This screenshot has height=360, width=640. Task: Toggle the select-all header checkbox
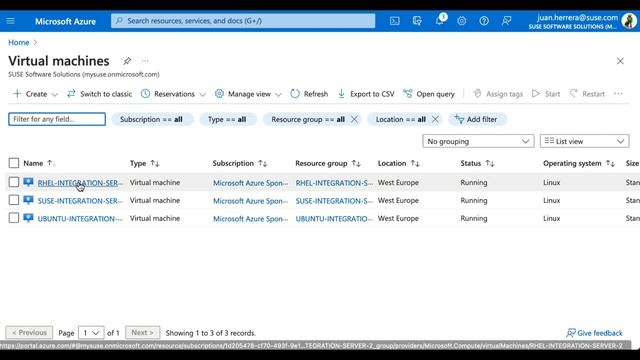(14, 163)
